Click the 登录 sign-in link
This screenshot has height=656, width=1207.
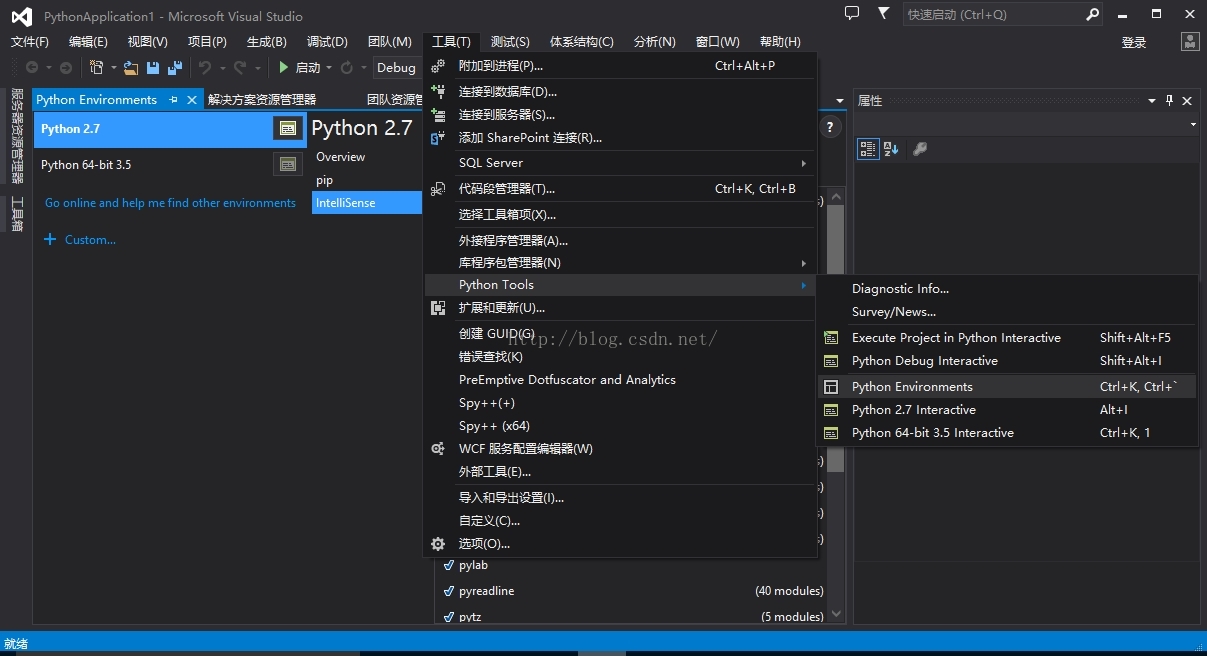click(1134, 42)
